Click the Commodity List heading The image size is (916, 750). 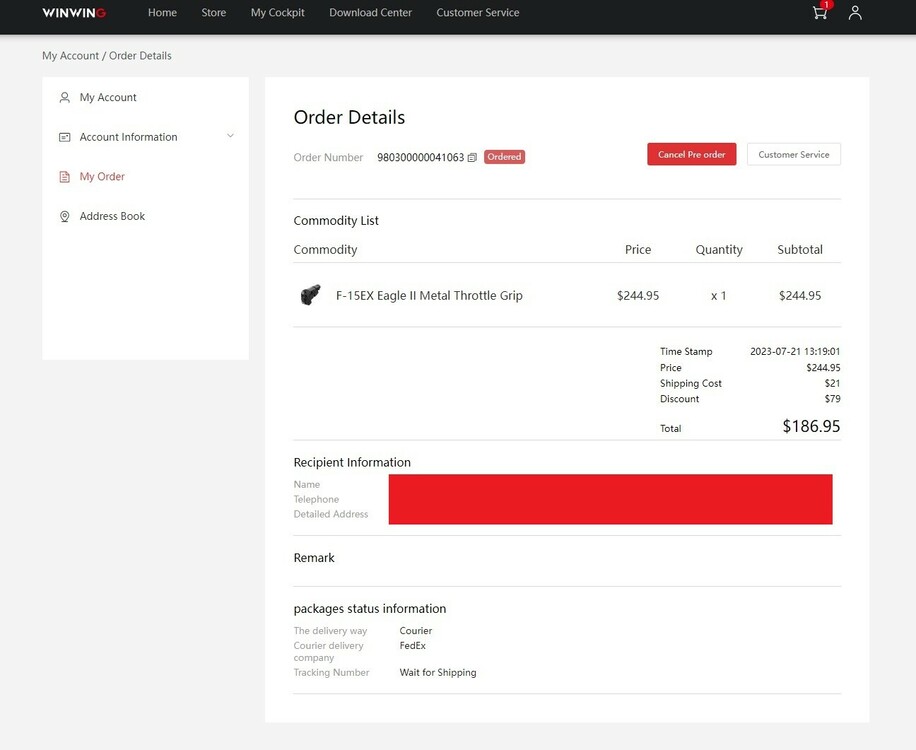click(336, 221)
